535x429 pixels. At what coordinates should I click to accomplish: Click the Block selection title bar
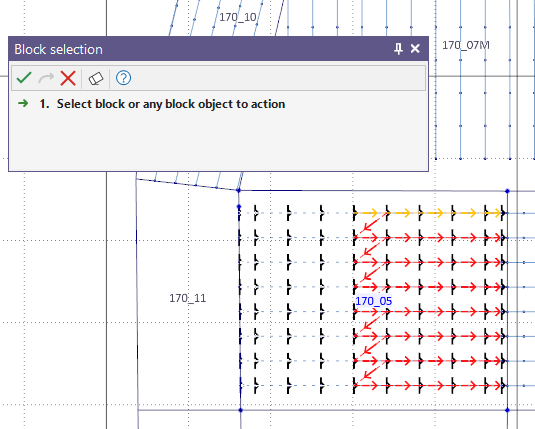pos(218,49)
